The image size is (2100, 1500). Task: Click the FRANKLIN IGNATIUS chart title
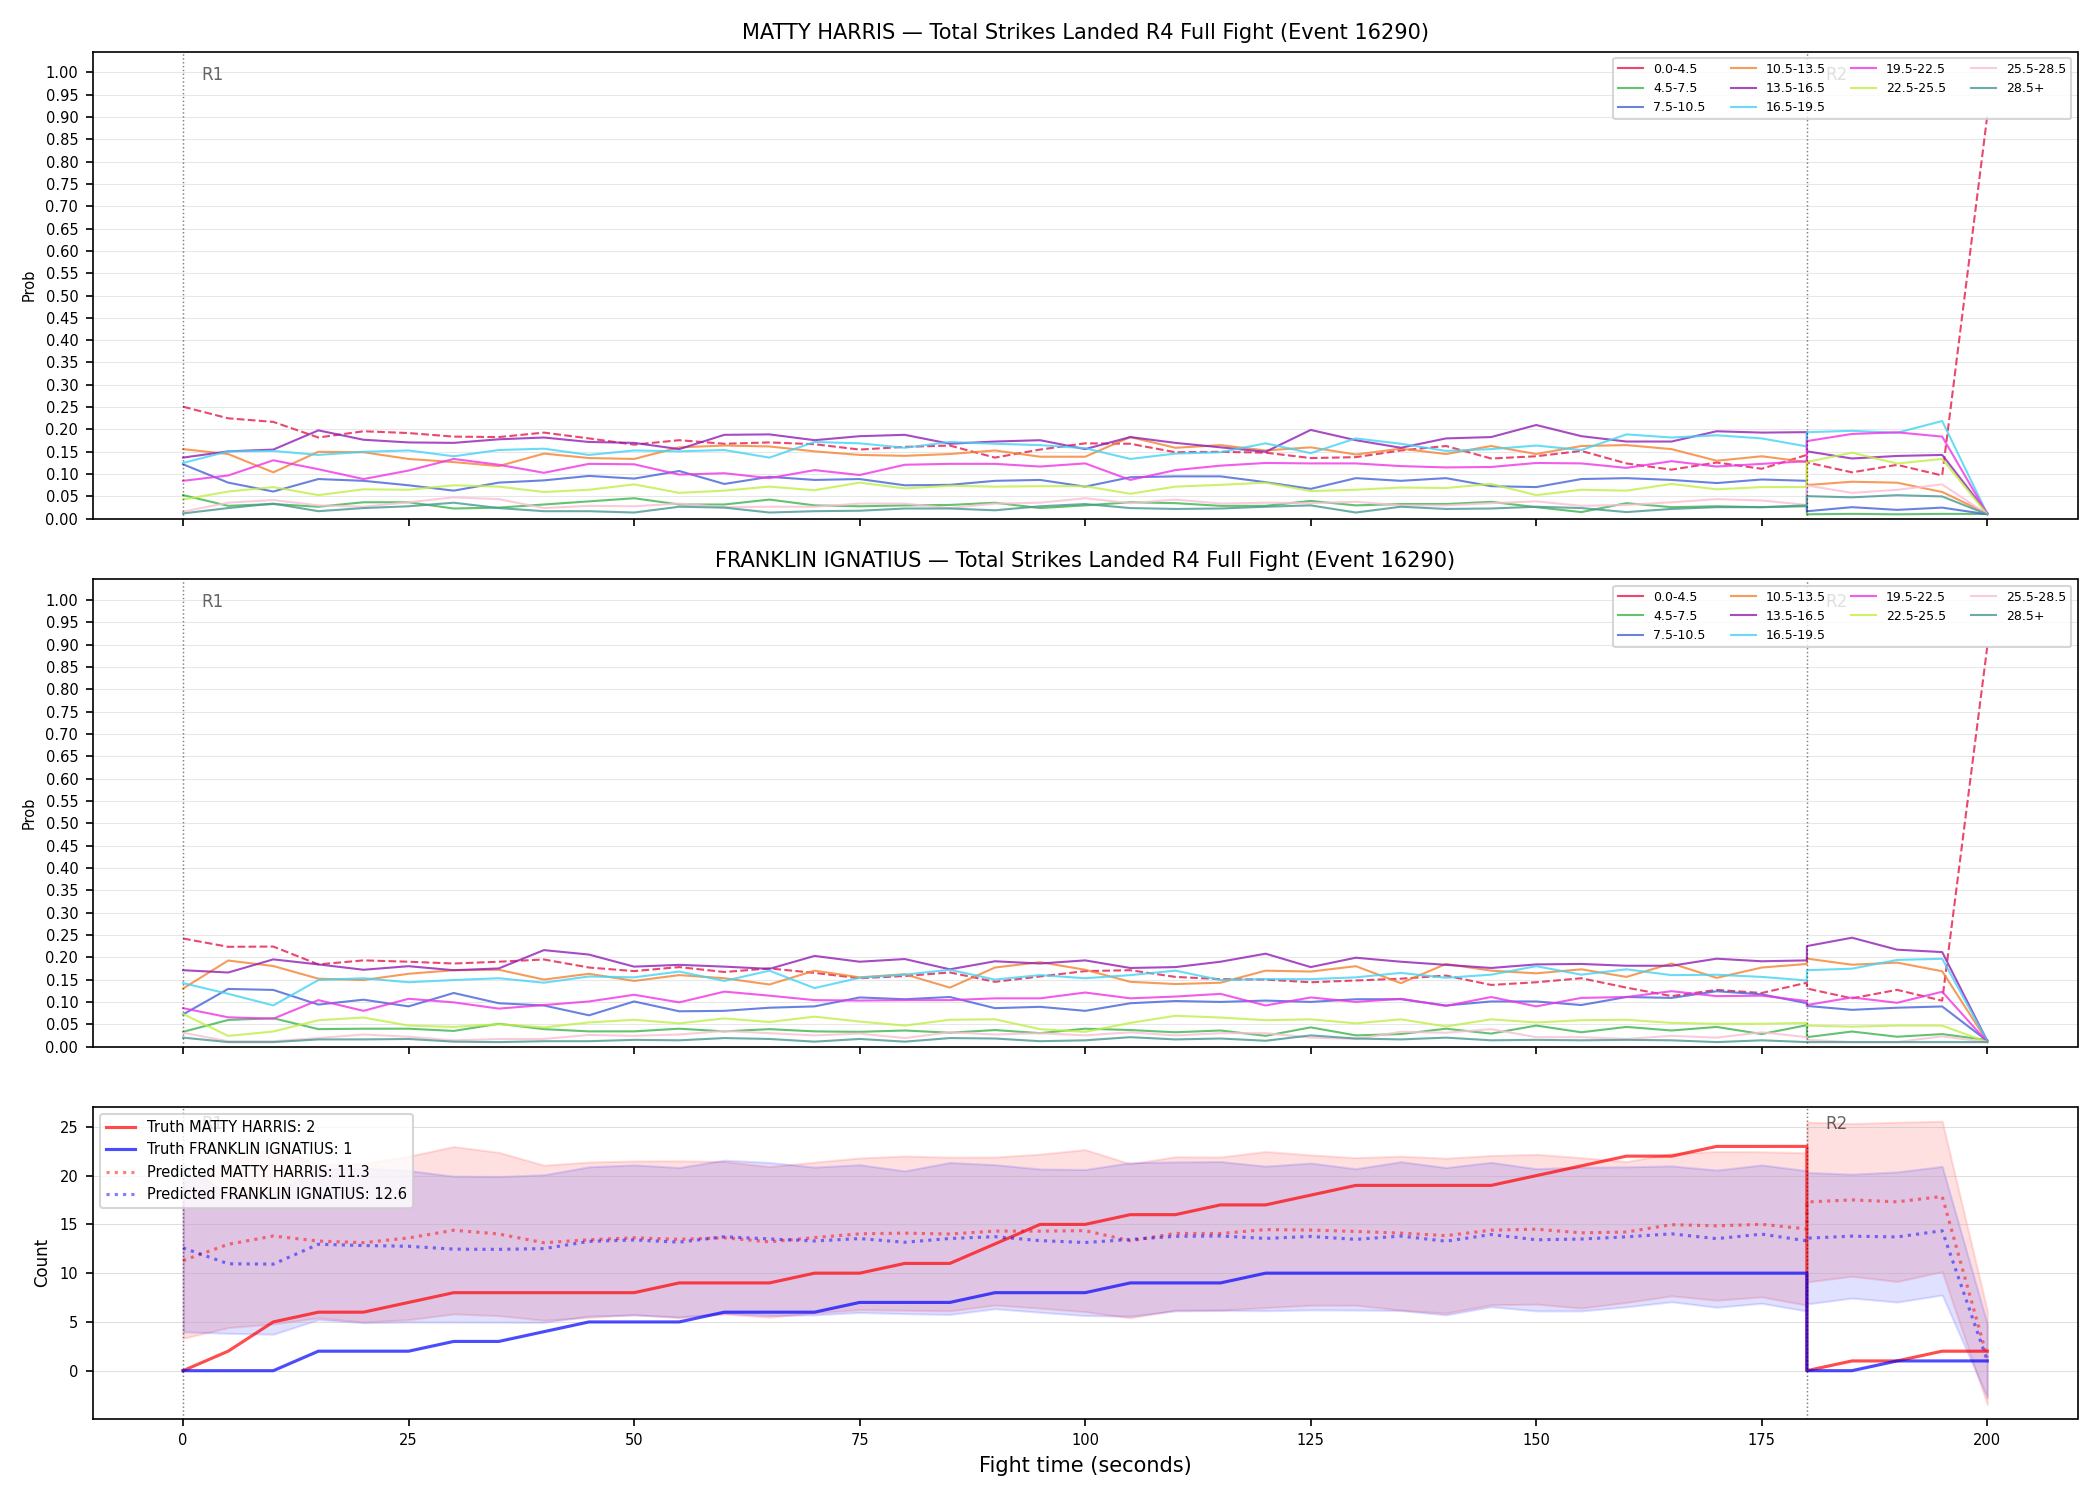tap(1085, 560)
